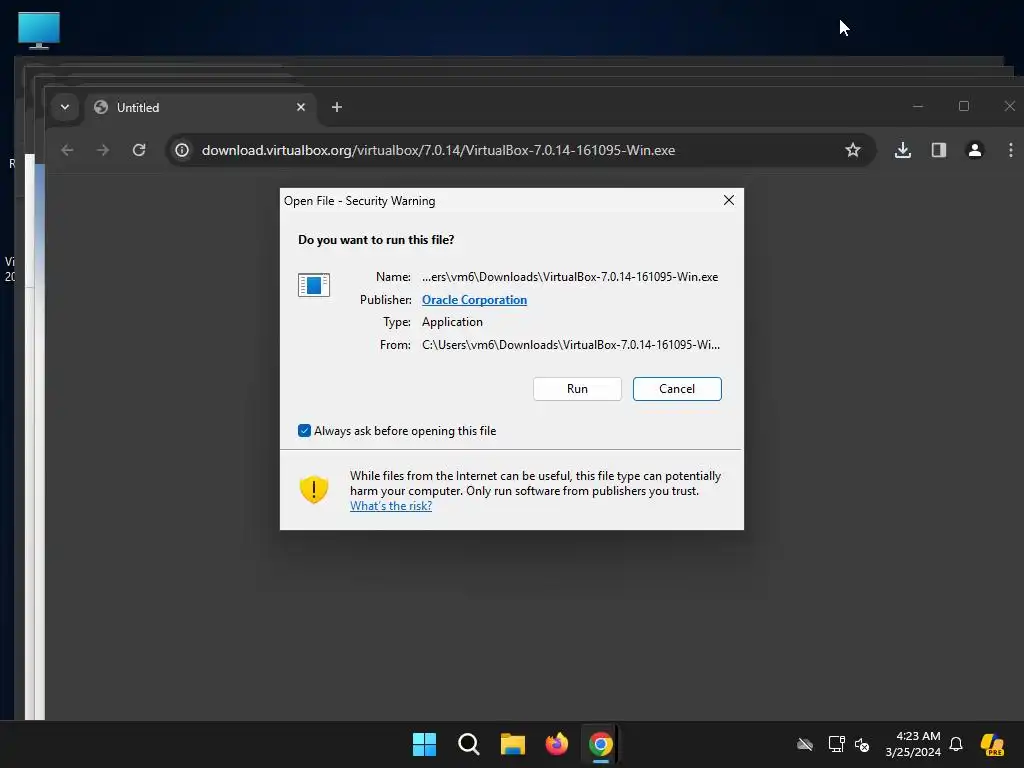Maximize the Chrome window

point(963,106)
